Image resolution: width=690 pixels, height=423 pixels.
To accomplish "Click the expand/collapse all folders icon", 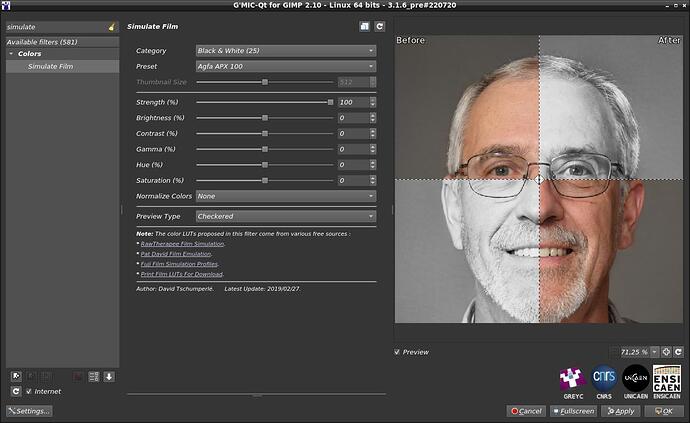I will point(94,376).
